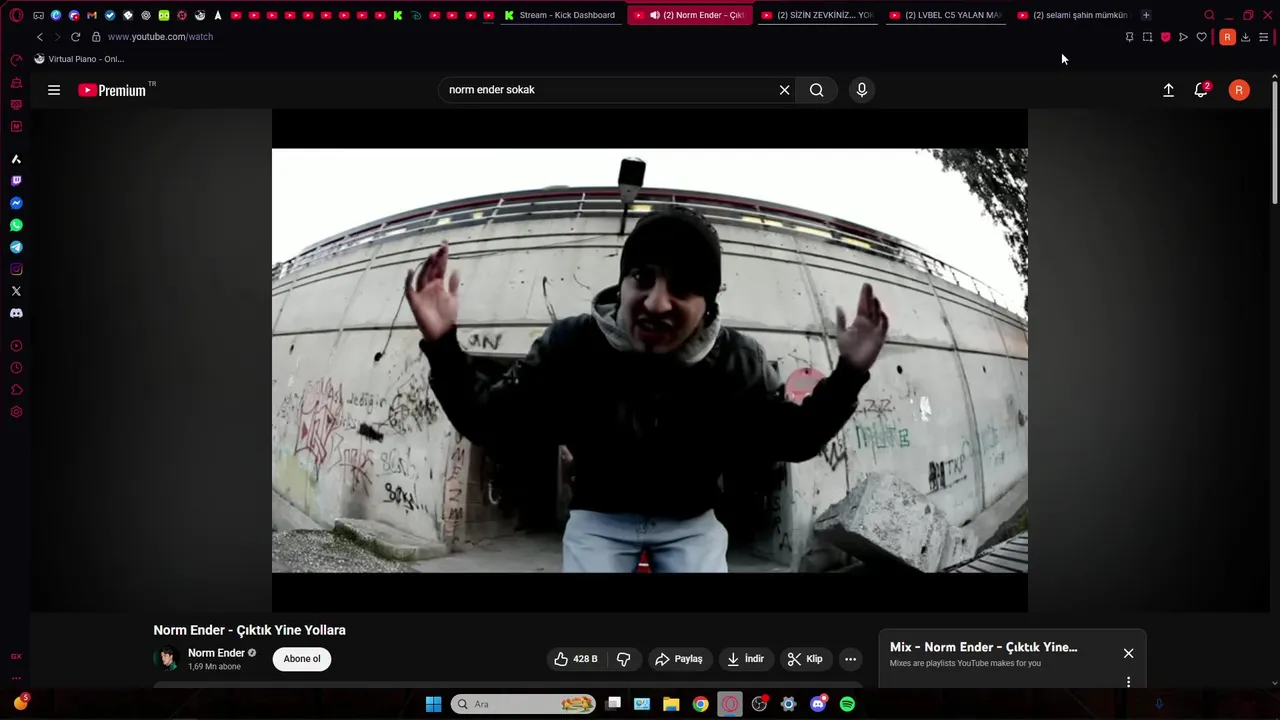Open sidebar settings gear icon
1280x720 pixels.
(16, 412)
